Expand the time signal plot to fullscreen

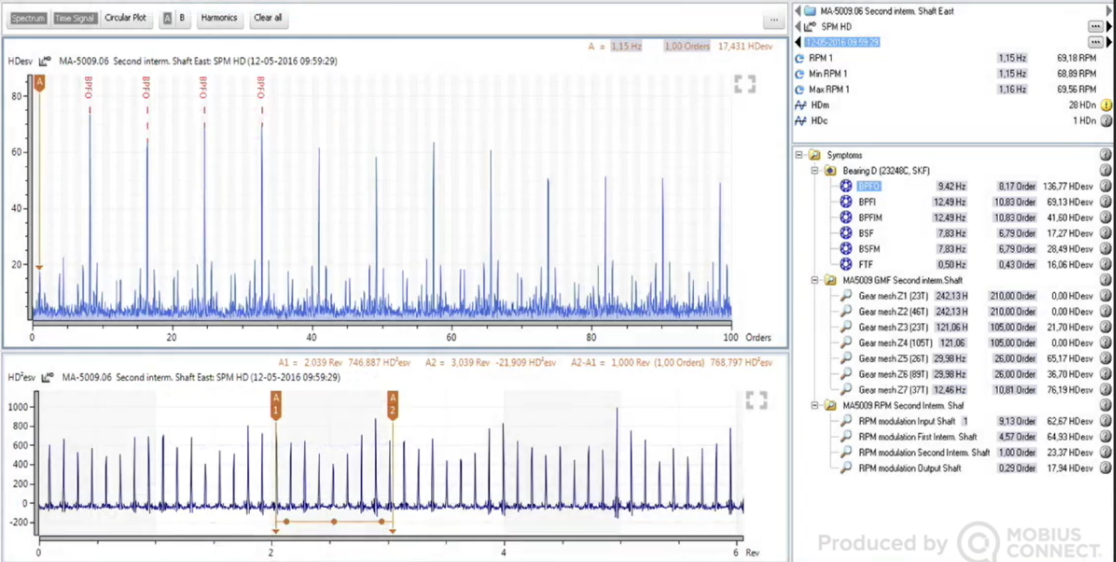click(x=756, y=400)
